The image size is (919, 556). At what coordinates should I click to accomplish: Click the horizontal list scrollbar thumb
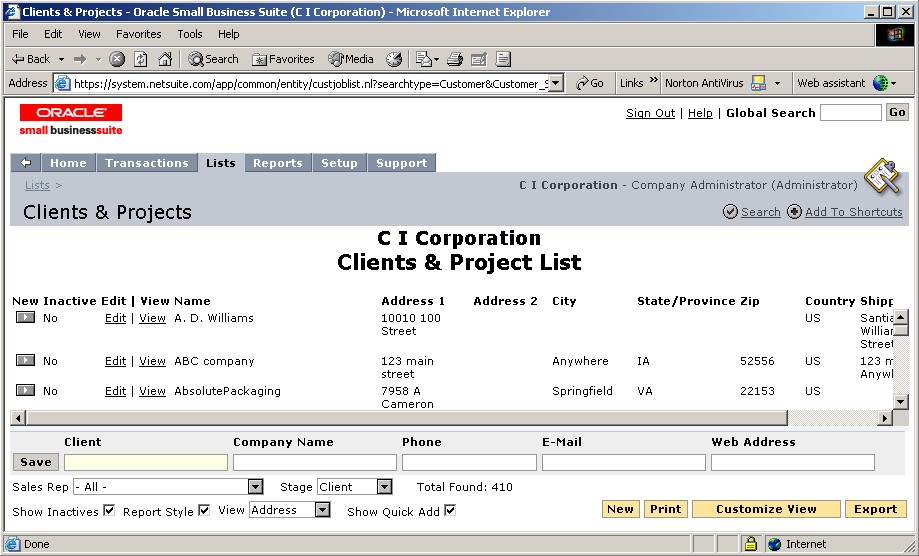coord(407,418)
